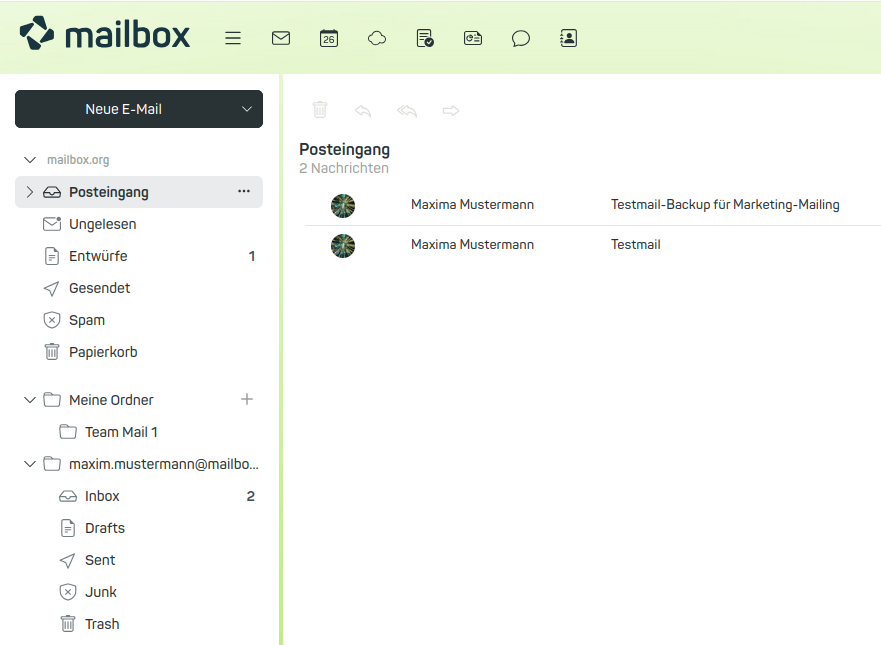Click the Junk shield icon
This screenshot has width=881, height=645.
point(67,592)
